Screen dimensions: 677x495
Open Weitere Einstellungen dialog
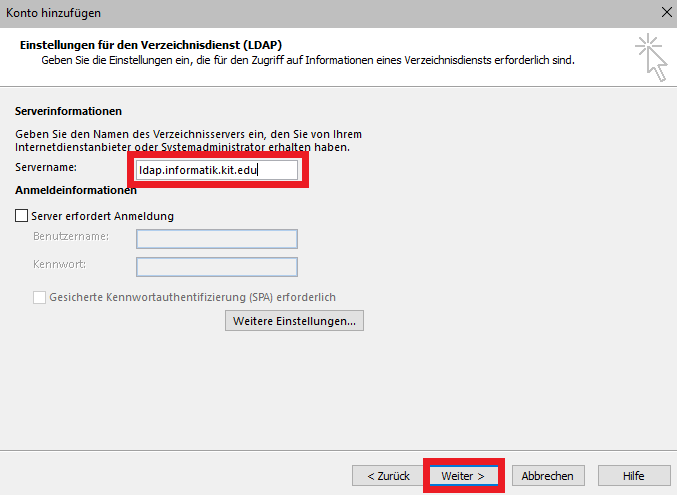[x=294, y=321]
